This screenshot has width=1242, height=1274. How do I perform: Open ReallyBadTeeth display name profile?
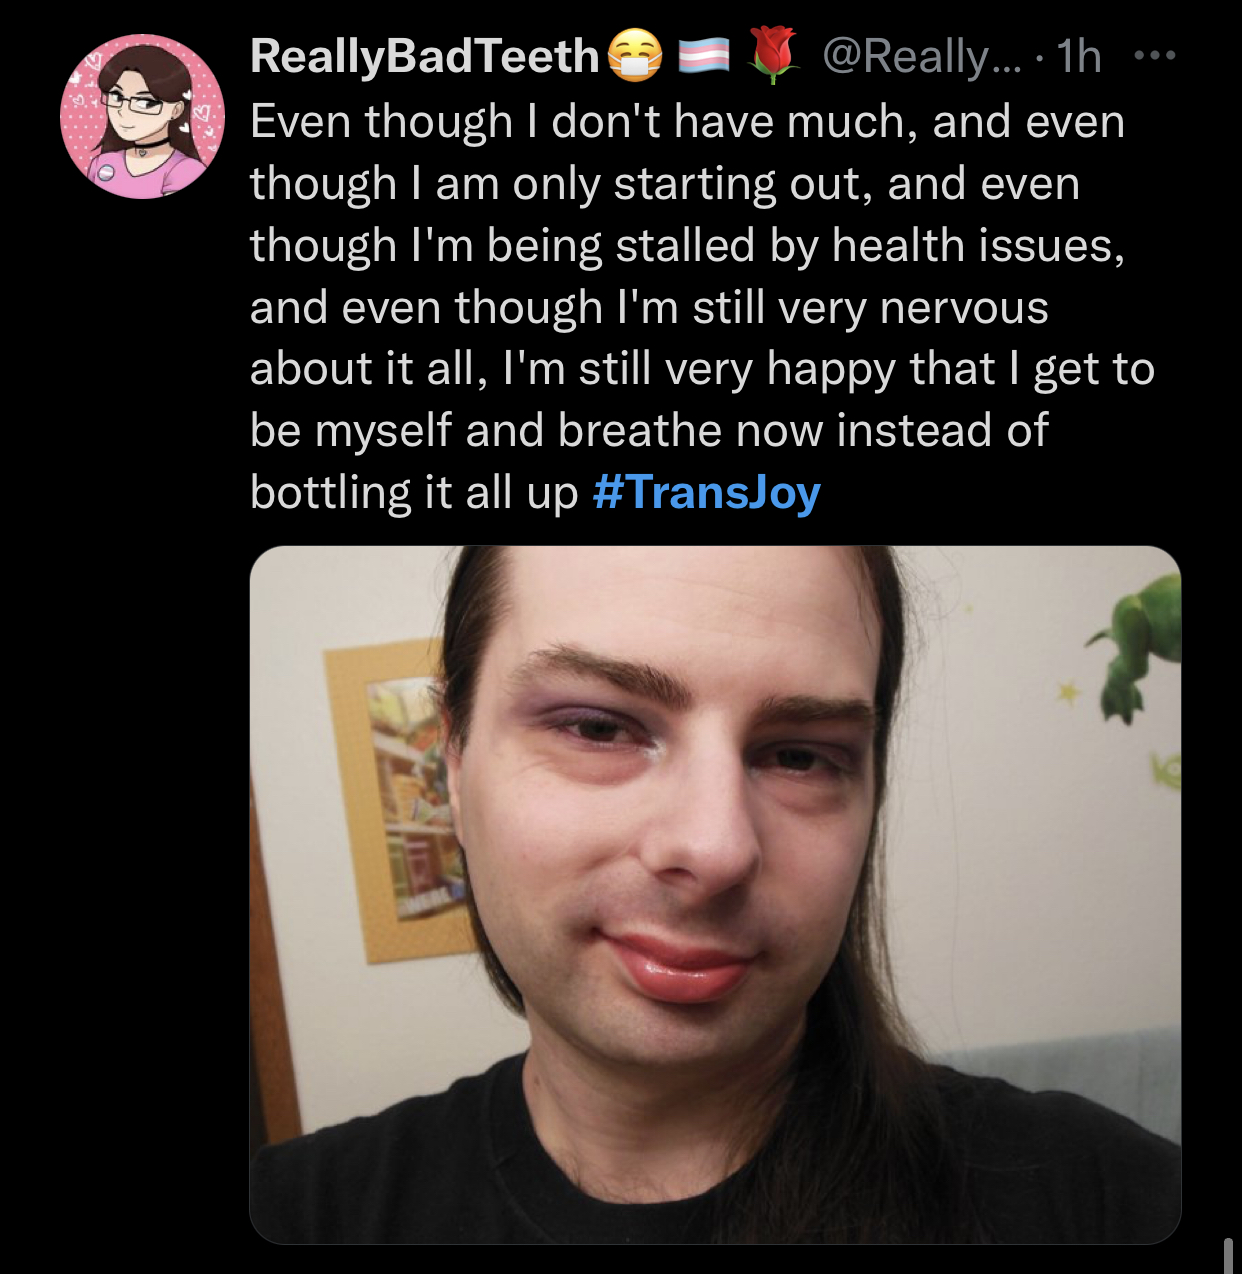[x=424, y=56]
